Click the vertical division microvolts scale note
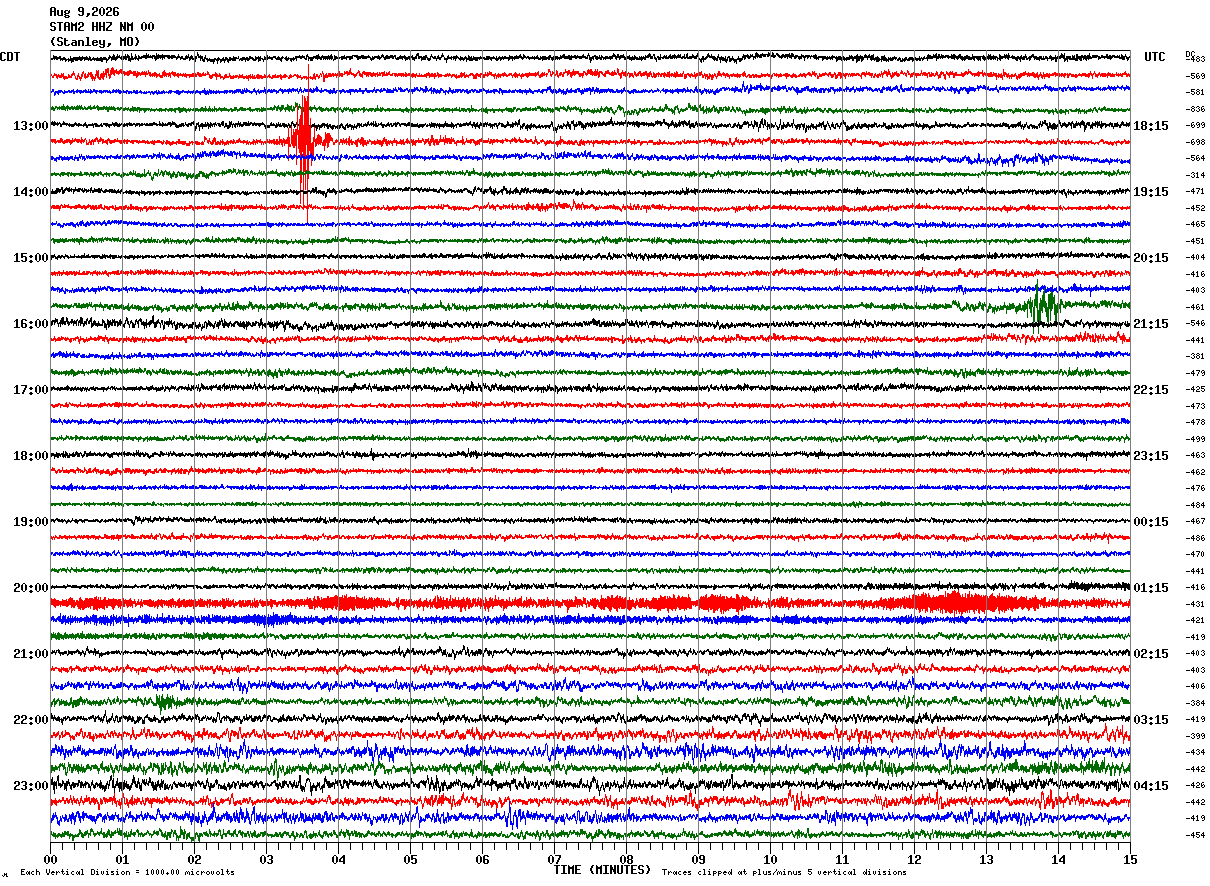 click(127, 872)
